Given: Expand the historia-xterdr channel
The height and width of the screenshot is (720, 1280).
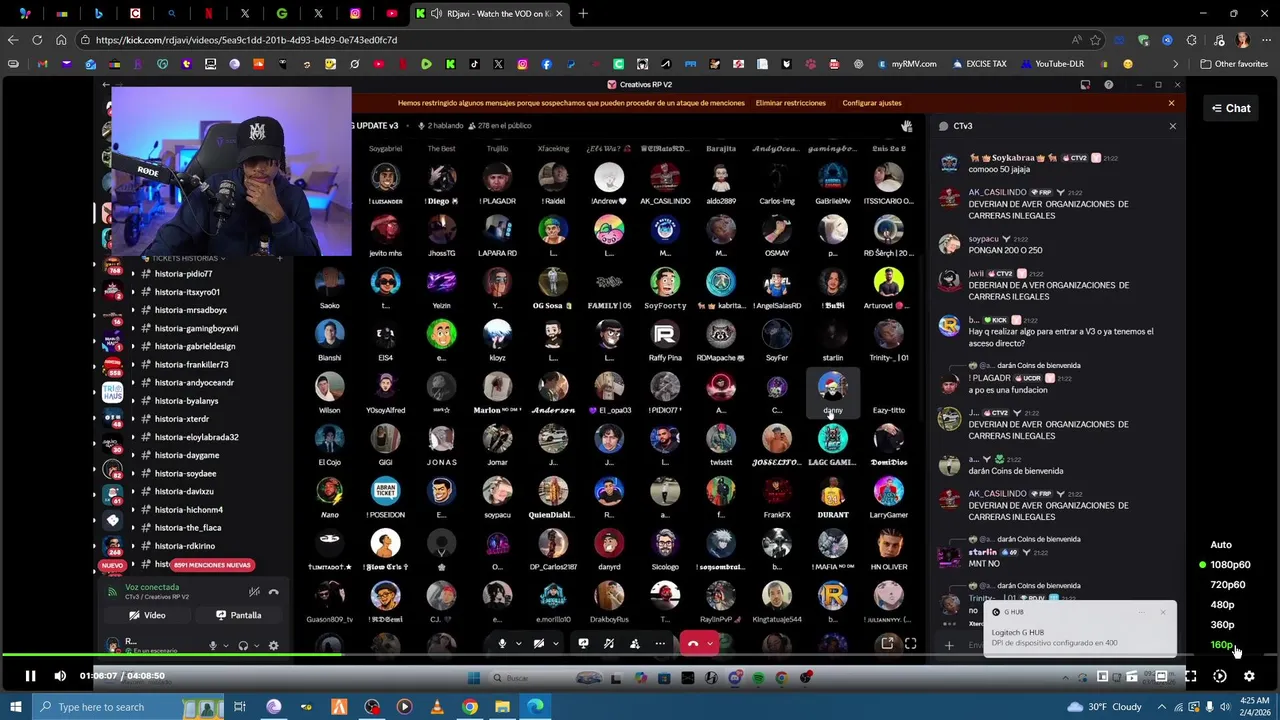Looking at the screenshot, I should pyautogui.click(x=132, y=419).
